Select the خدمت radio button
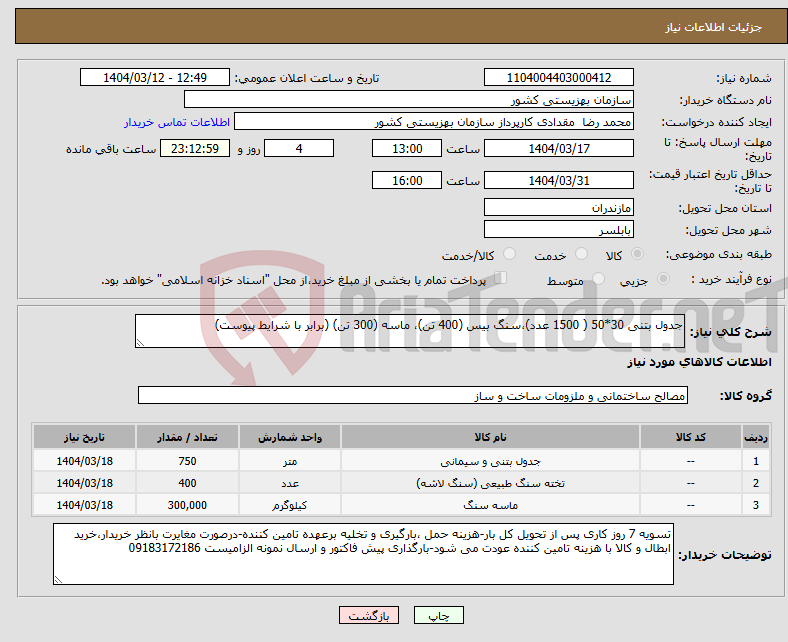The width and height of the screenshot is (788, 642). 581,254
